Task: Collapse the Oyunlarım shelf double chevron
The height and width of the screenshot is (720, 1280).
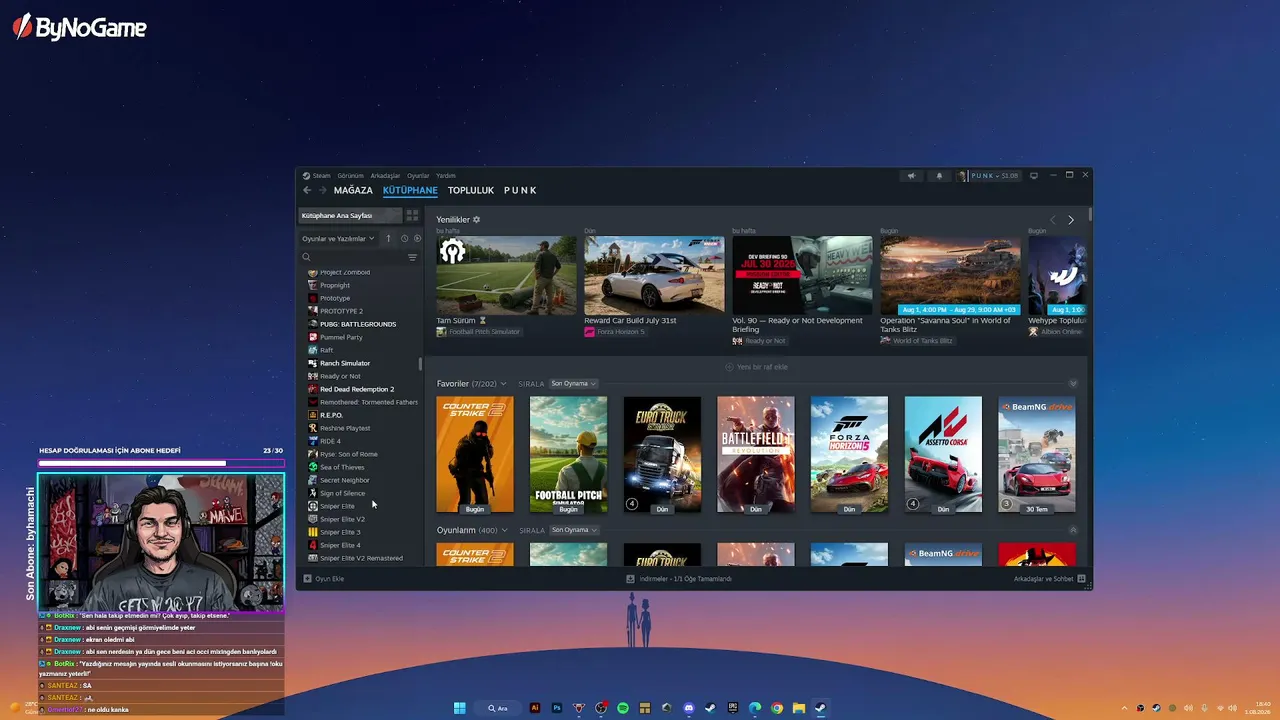Action: pos(1073,530)
